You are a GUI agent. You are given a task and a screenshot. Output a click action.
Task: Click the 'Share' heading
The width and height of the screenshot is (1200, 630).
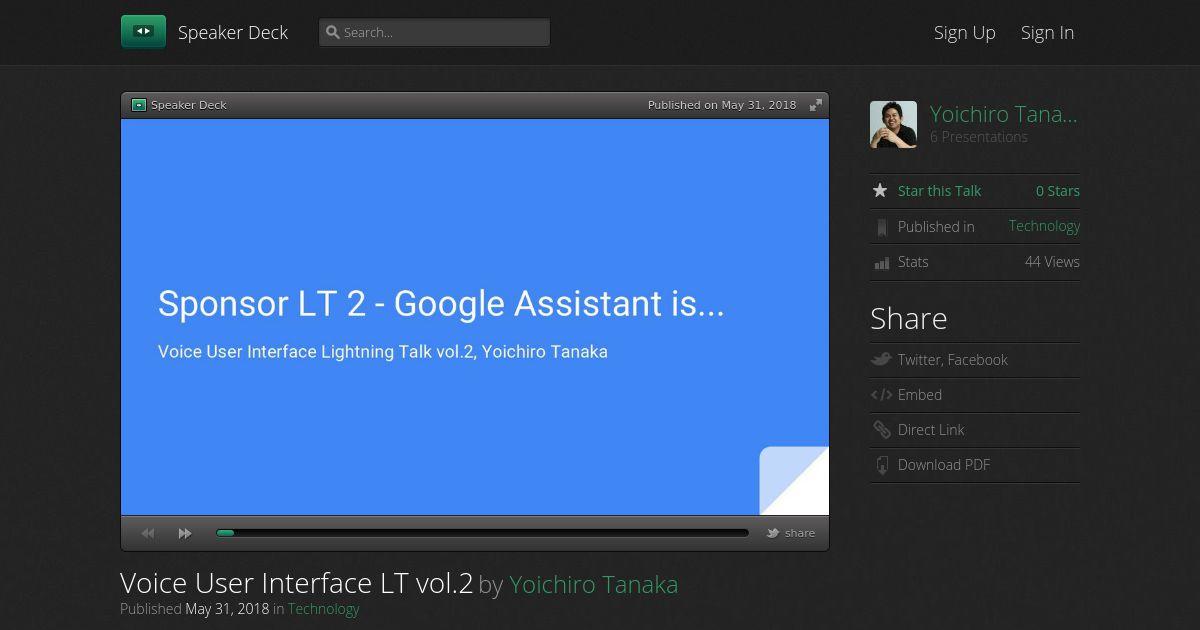point(908,318)
